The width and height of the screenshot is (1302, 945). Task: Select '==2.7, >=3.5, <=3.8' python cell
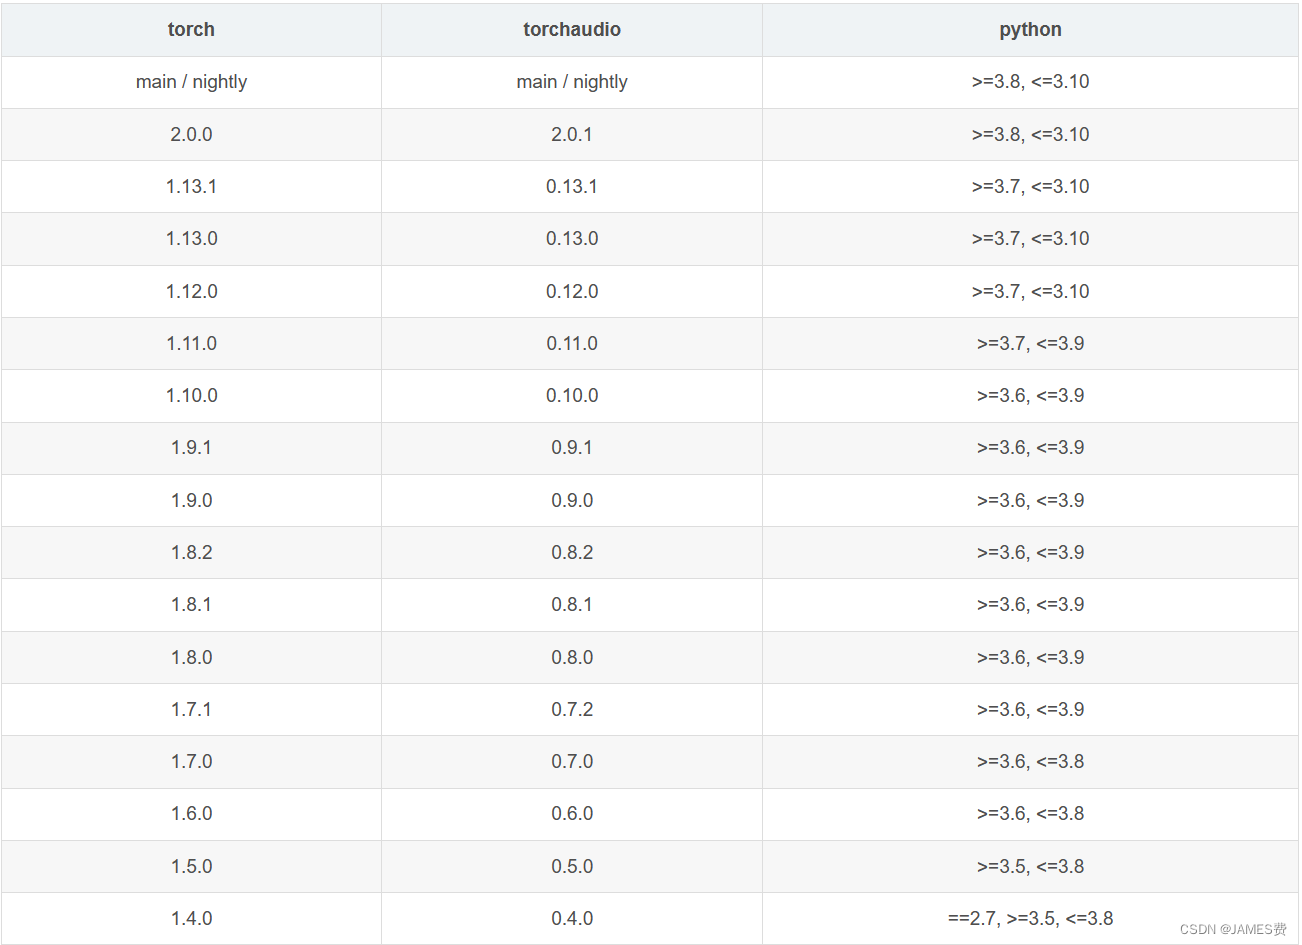coord(1030,919)
